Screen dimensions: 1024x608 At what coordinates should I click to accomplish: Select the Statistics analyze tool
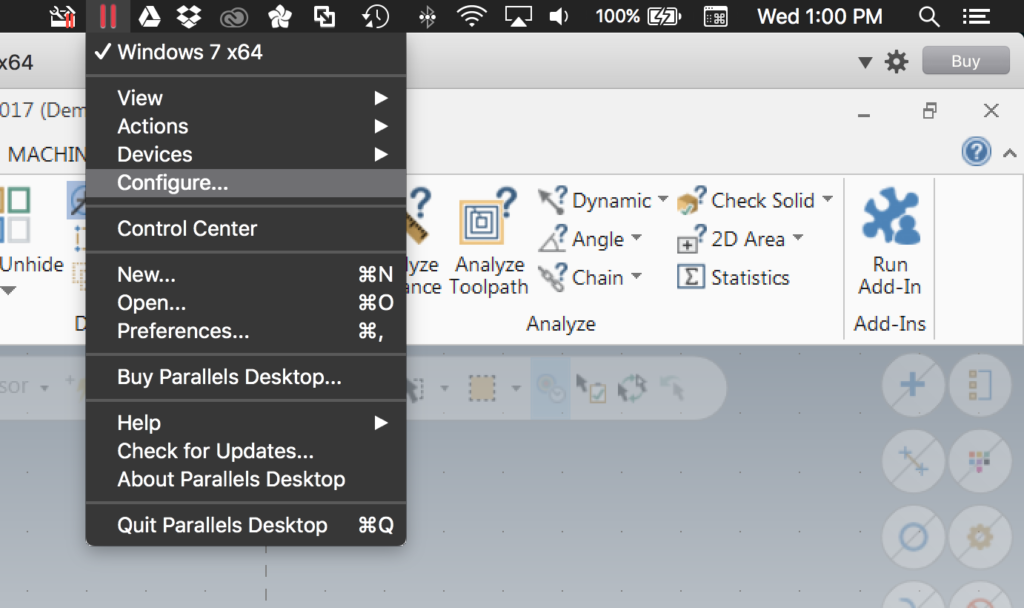[734, 277]
